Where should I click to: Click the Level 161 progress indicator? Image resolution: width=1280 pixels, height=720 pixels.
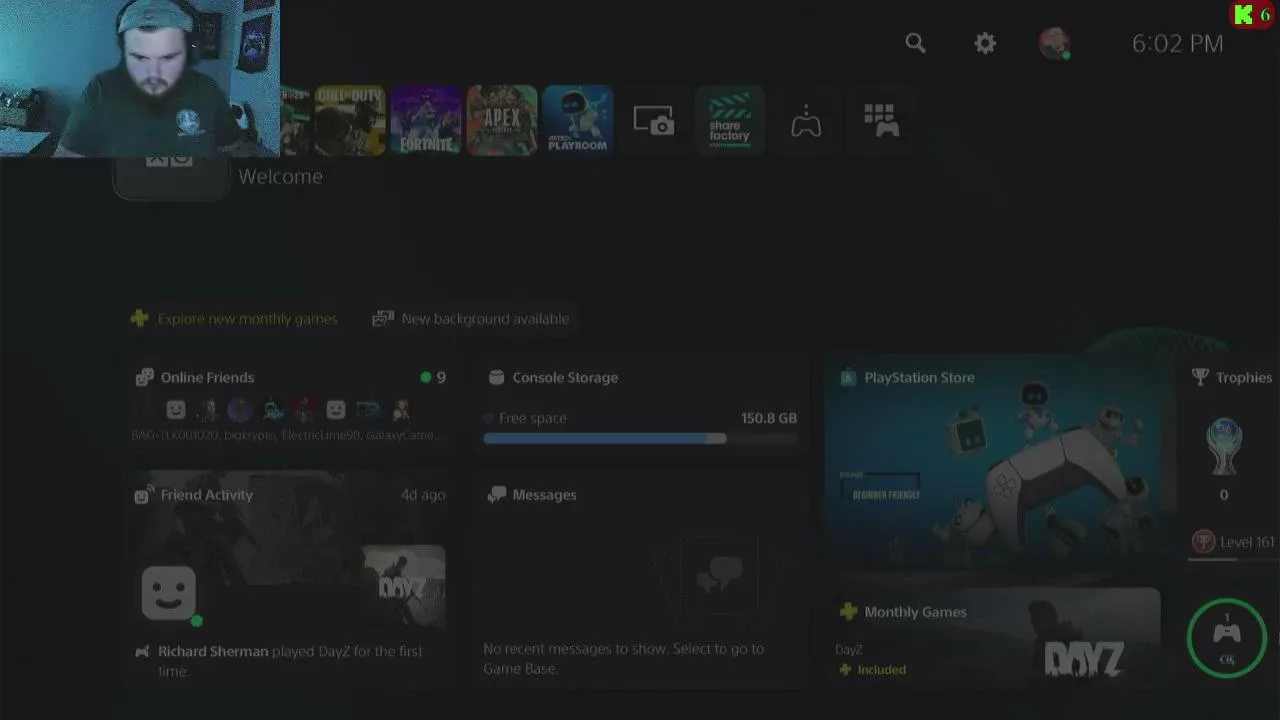click(1233, 542)
